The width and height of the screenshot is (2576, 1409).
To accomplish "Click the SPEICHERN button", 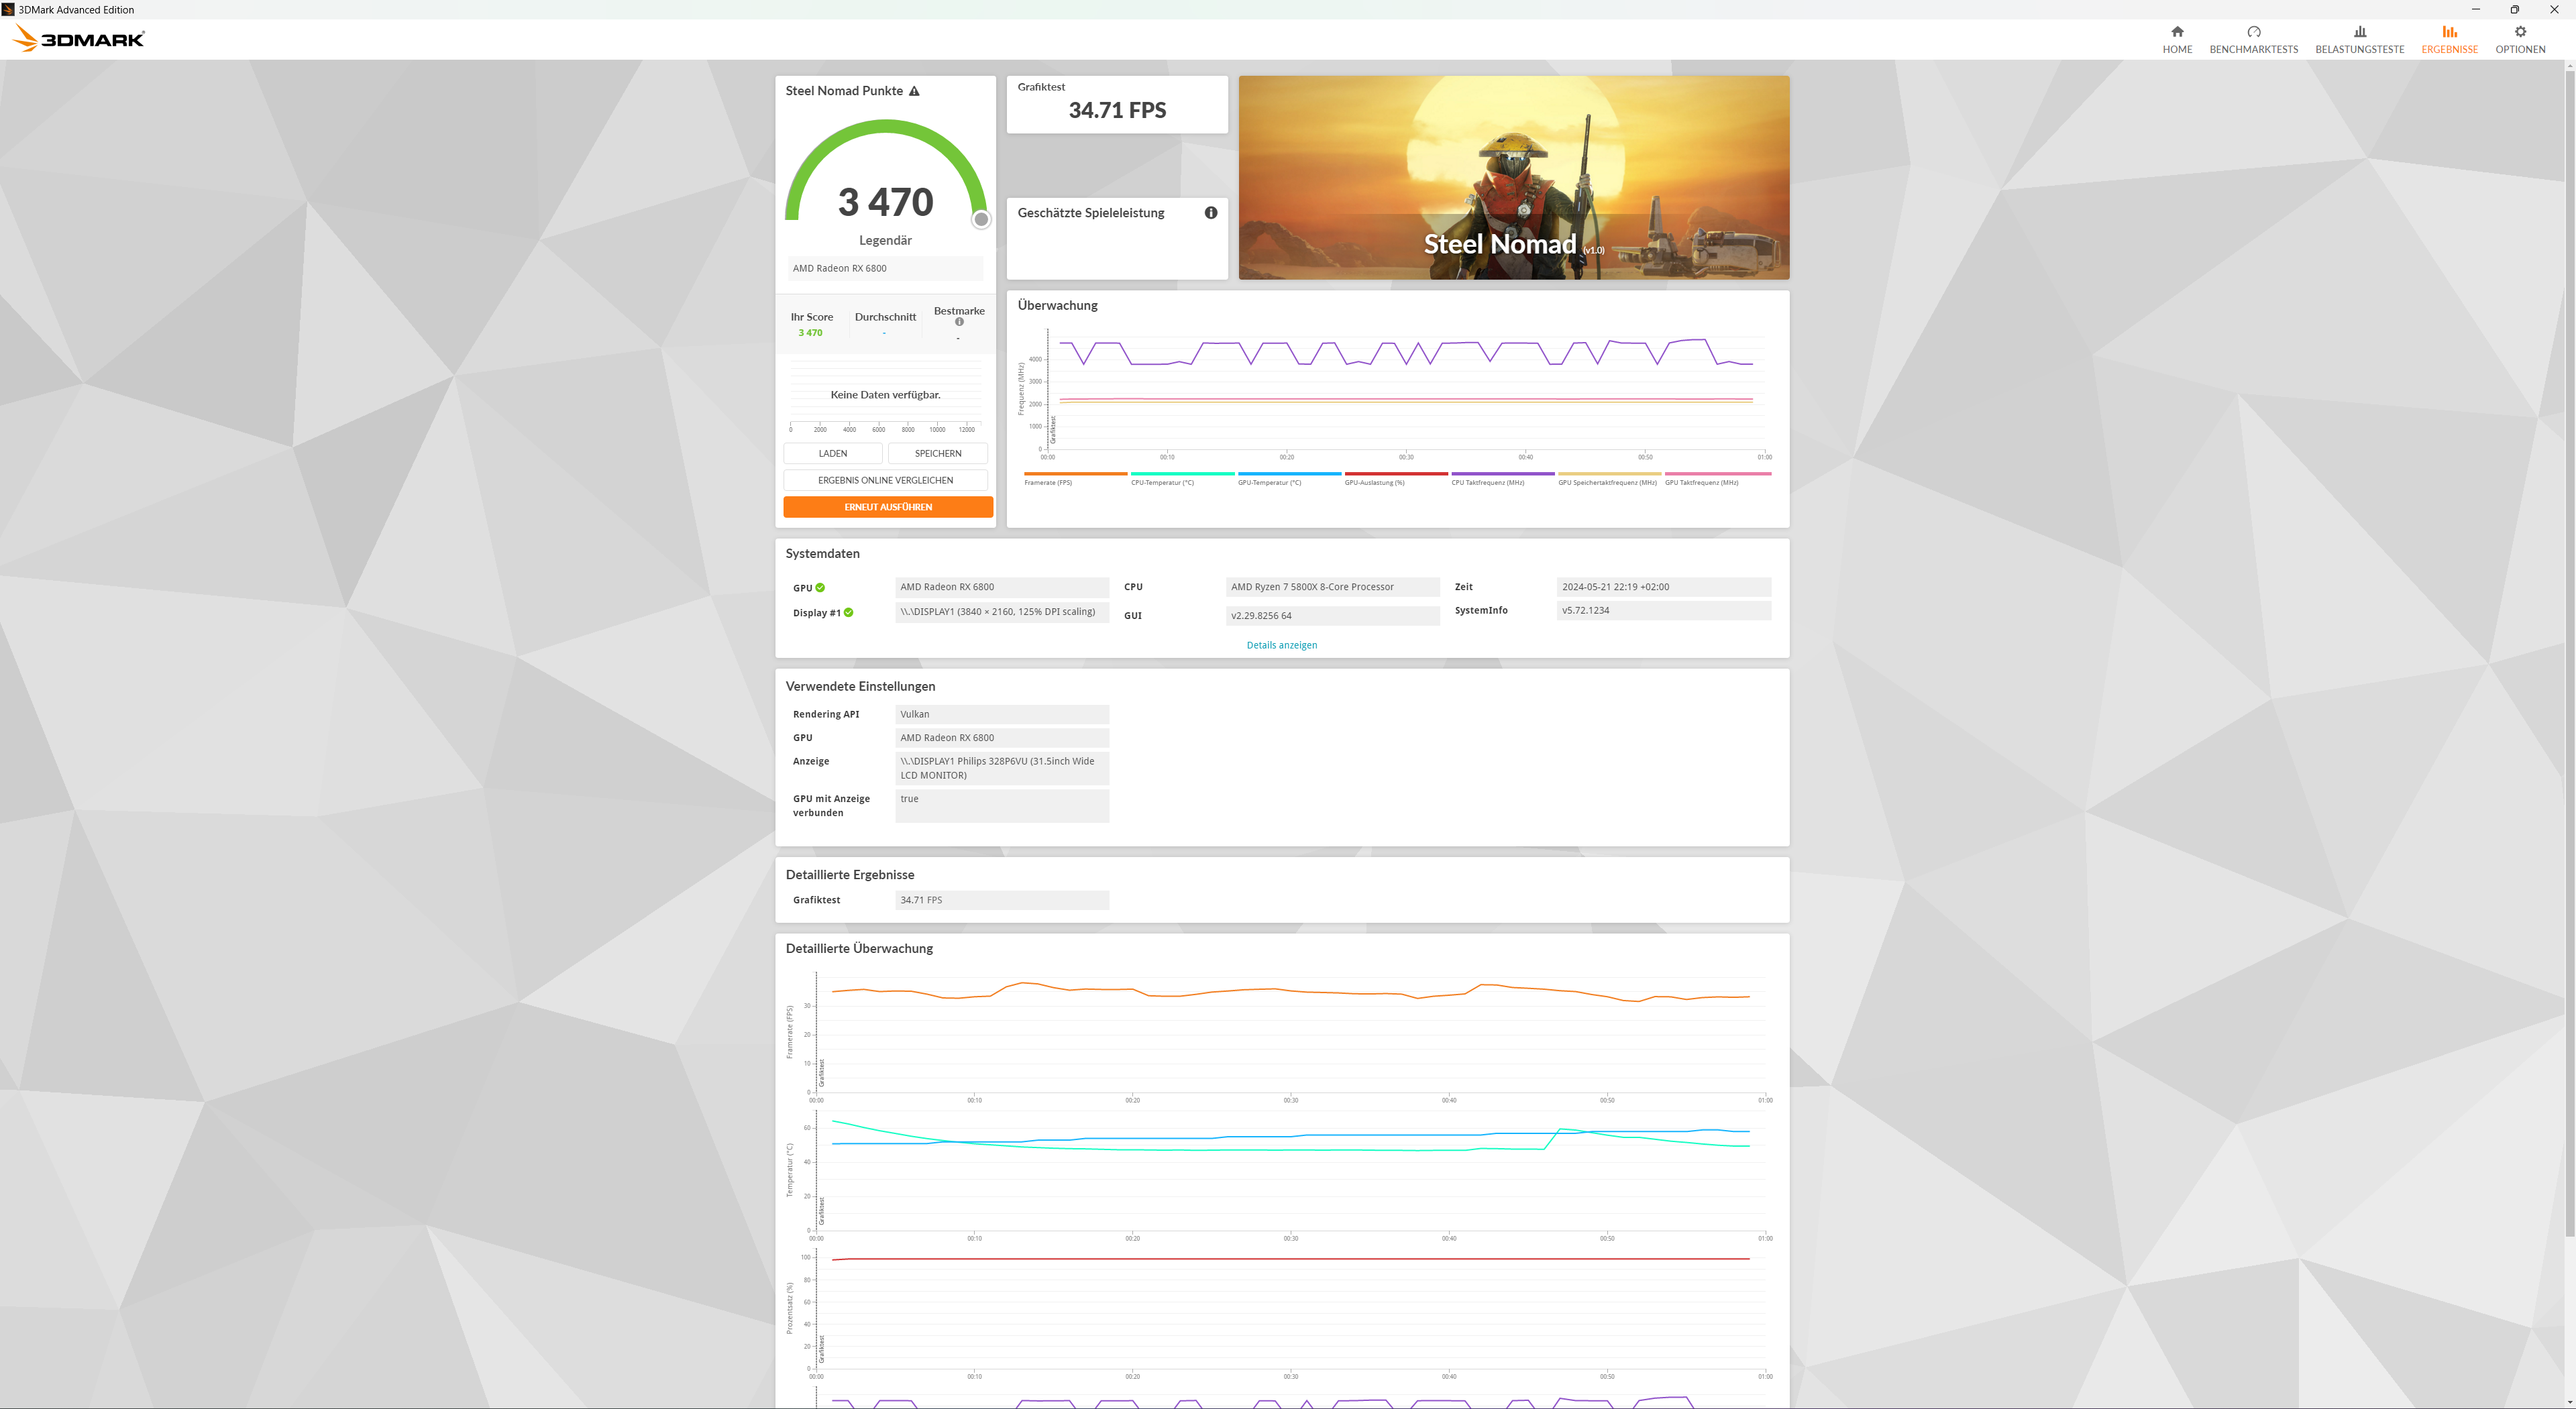I will tap(937, 454).
